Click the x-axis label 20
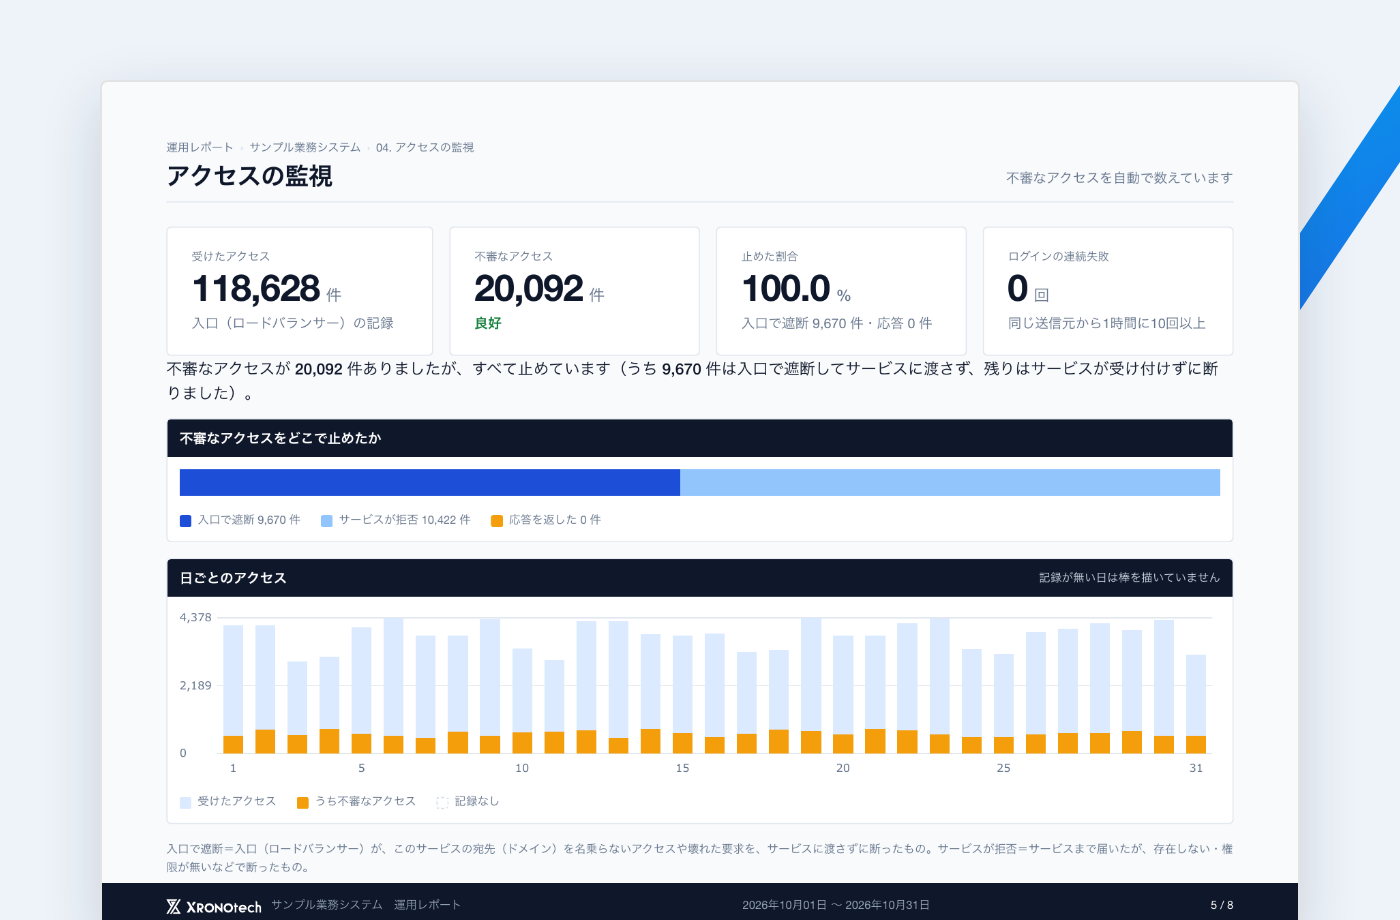The width and height of the screenshot is (1400, 920). point(843,768)
